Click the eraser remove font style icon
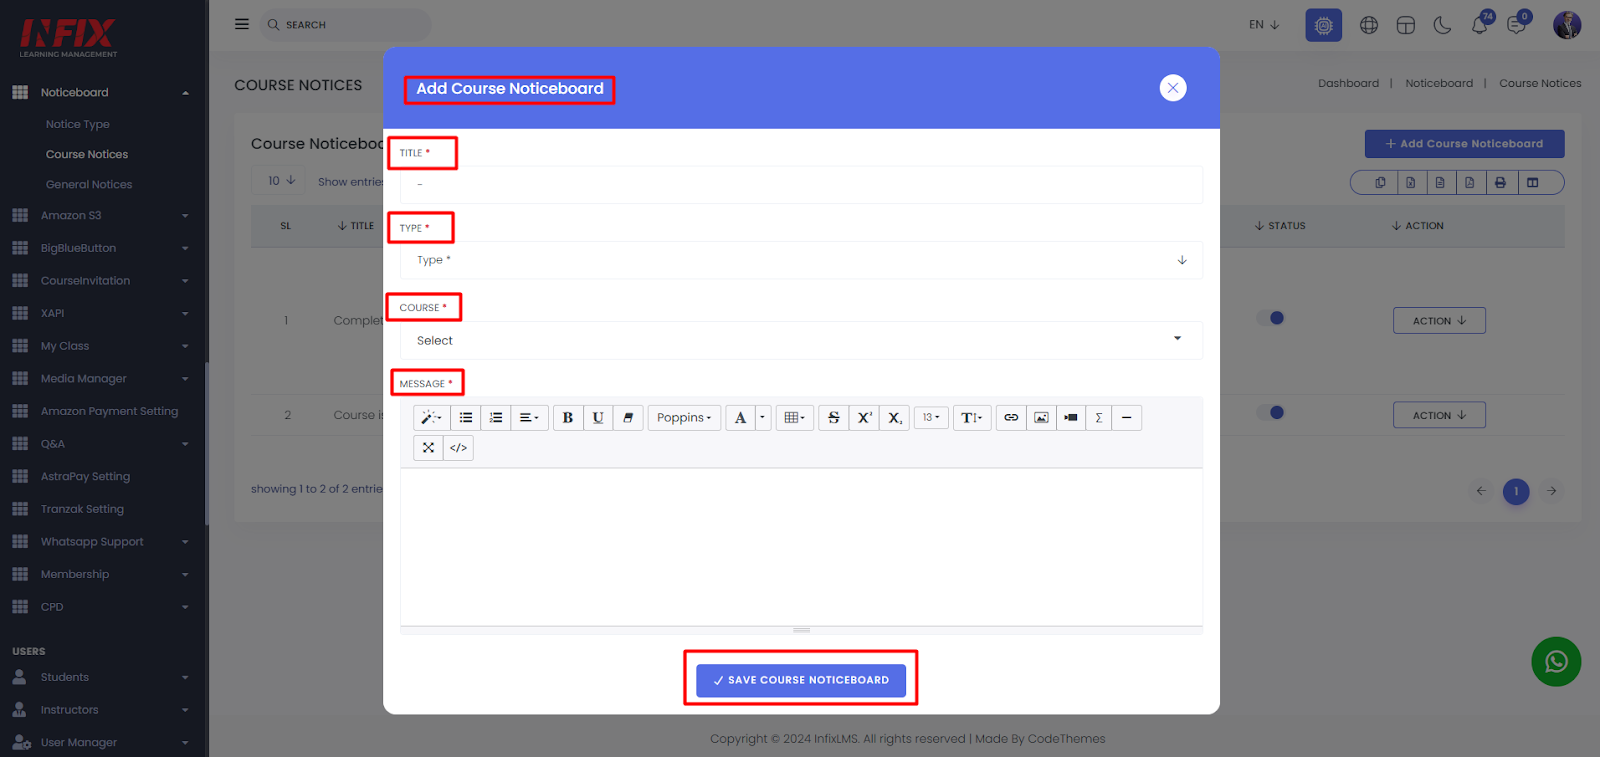 tap(628, 418)
